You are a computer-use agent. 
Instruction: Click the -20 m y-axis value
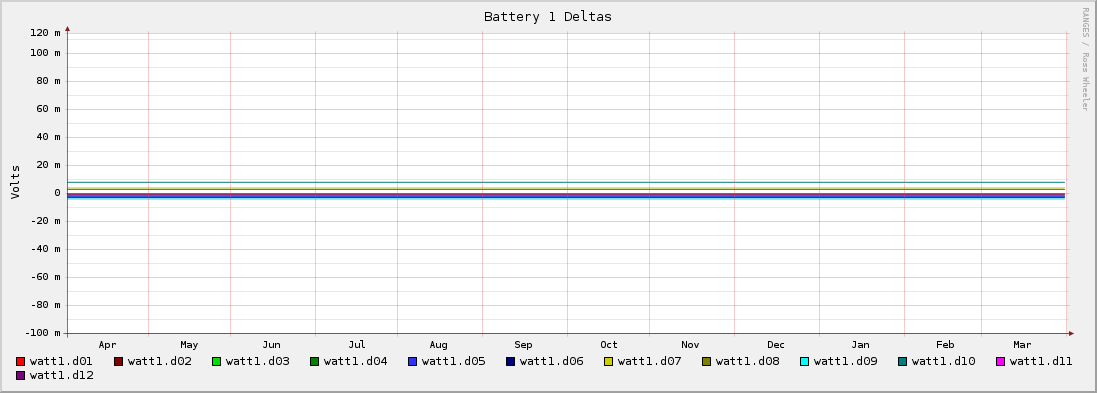pos(45,221)
